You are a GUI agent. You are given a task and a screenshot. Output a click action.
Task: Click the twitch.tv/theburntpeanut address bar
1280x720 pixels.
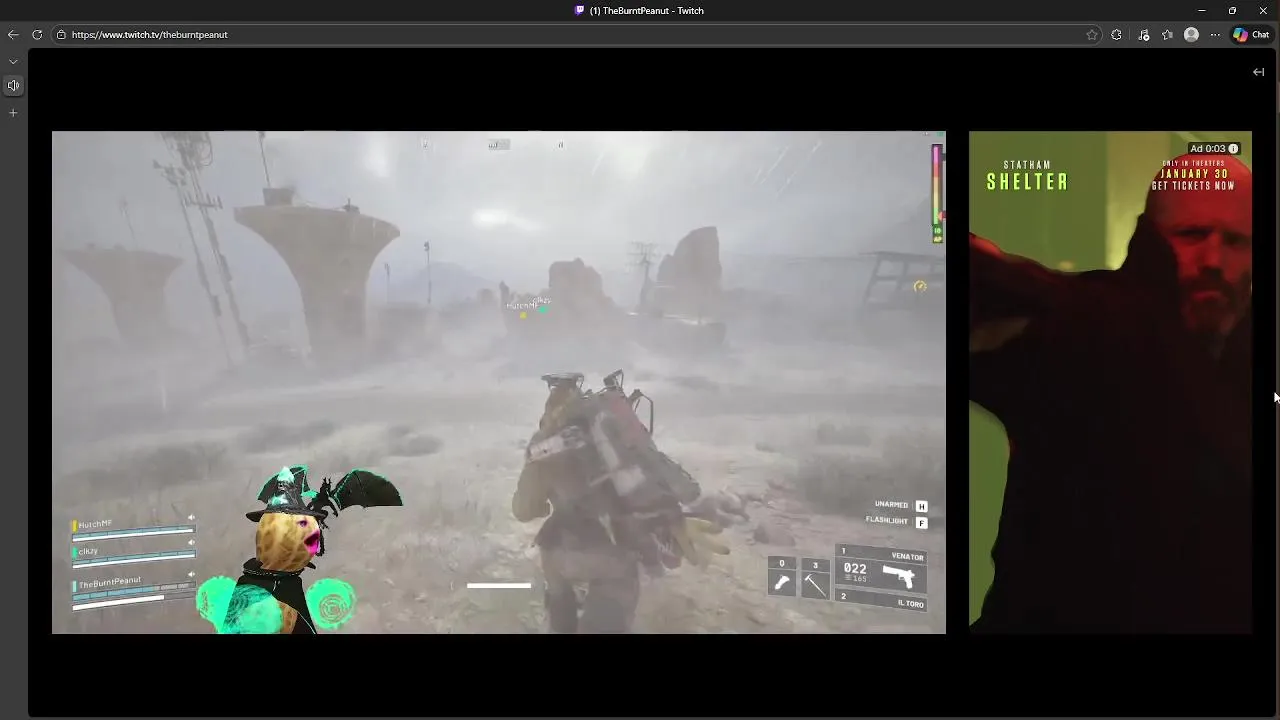[x=575, y=34]
